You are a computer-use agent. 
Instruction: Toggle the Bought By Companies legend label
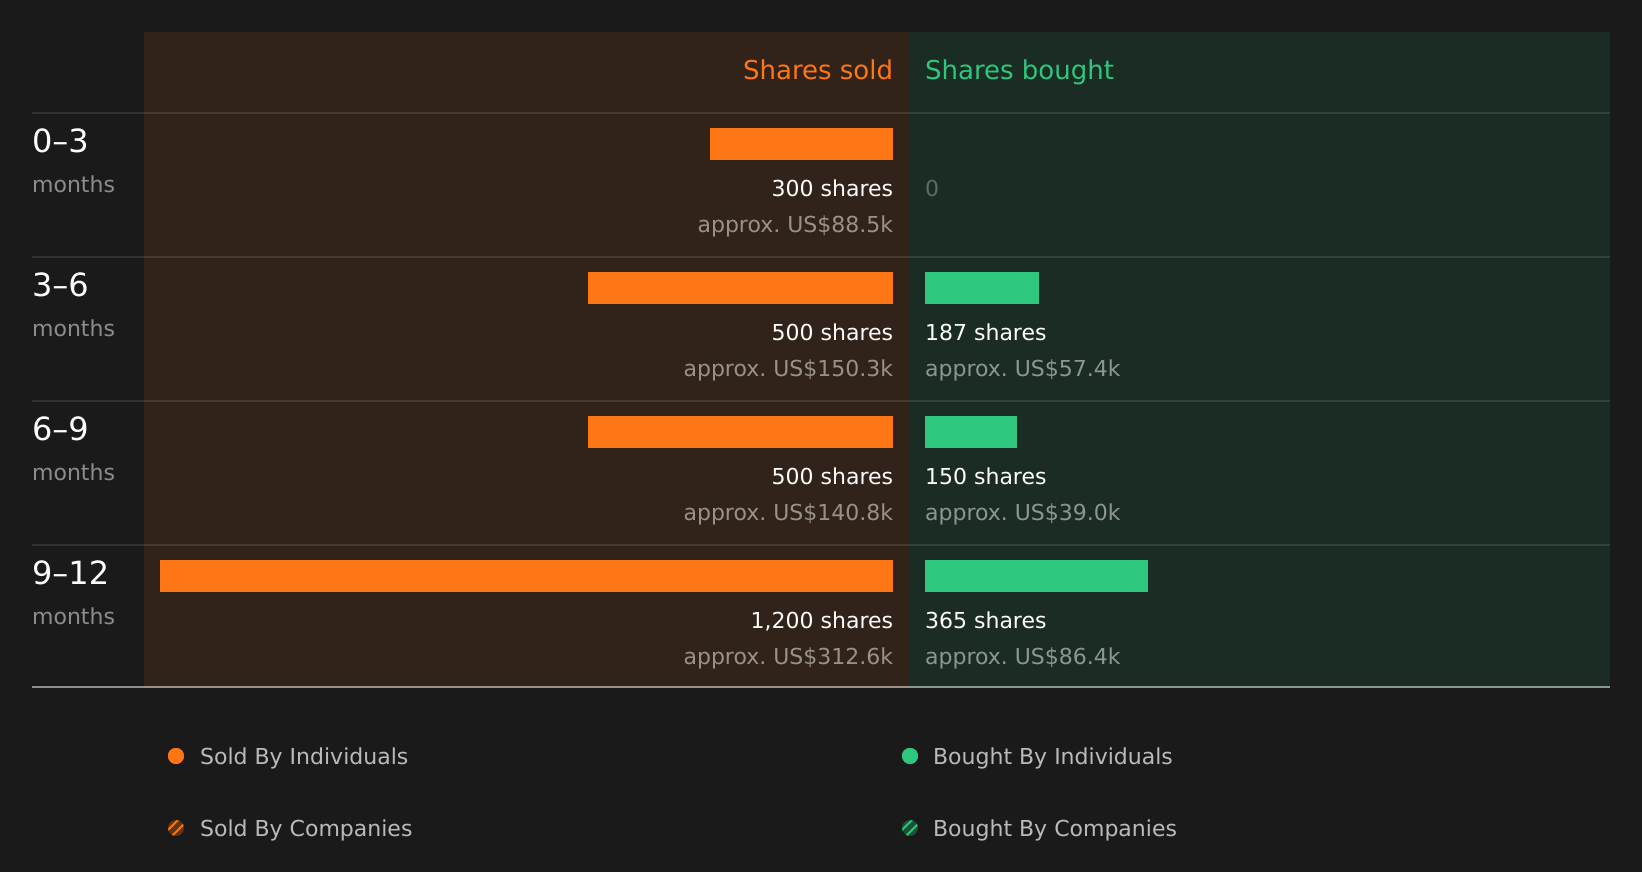tap(1054, 829)
